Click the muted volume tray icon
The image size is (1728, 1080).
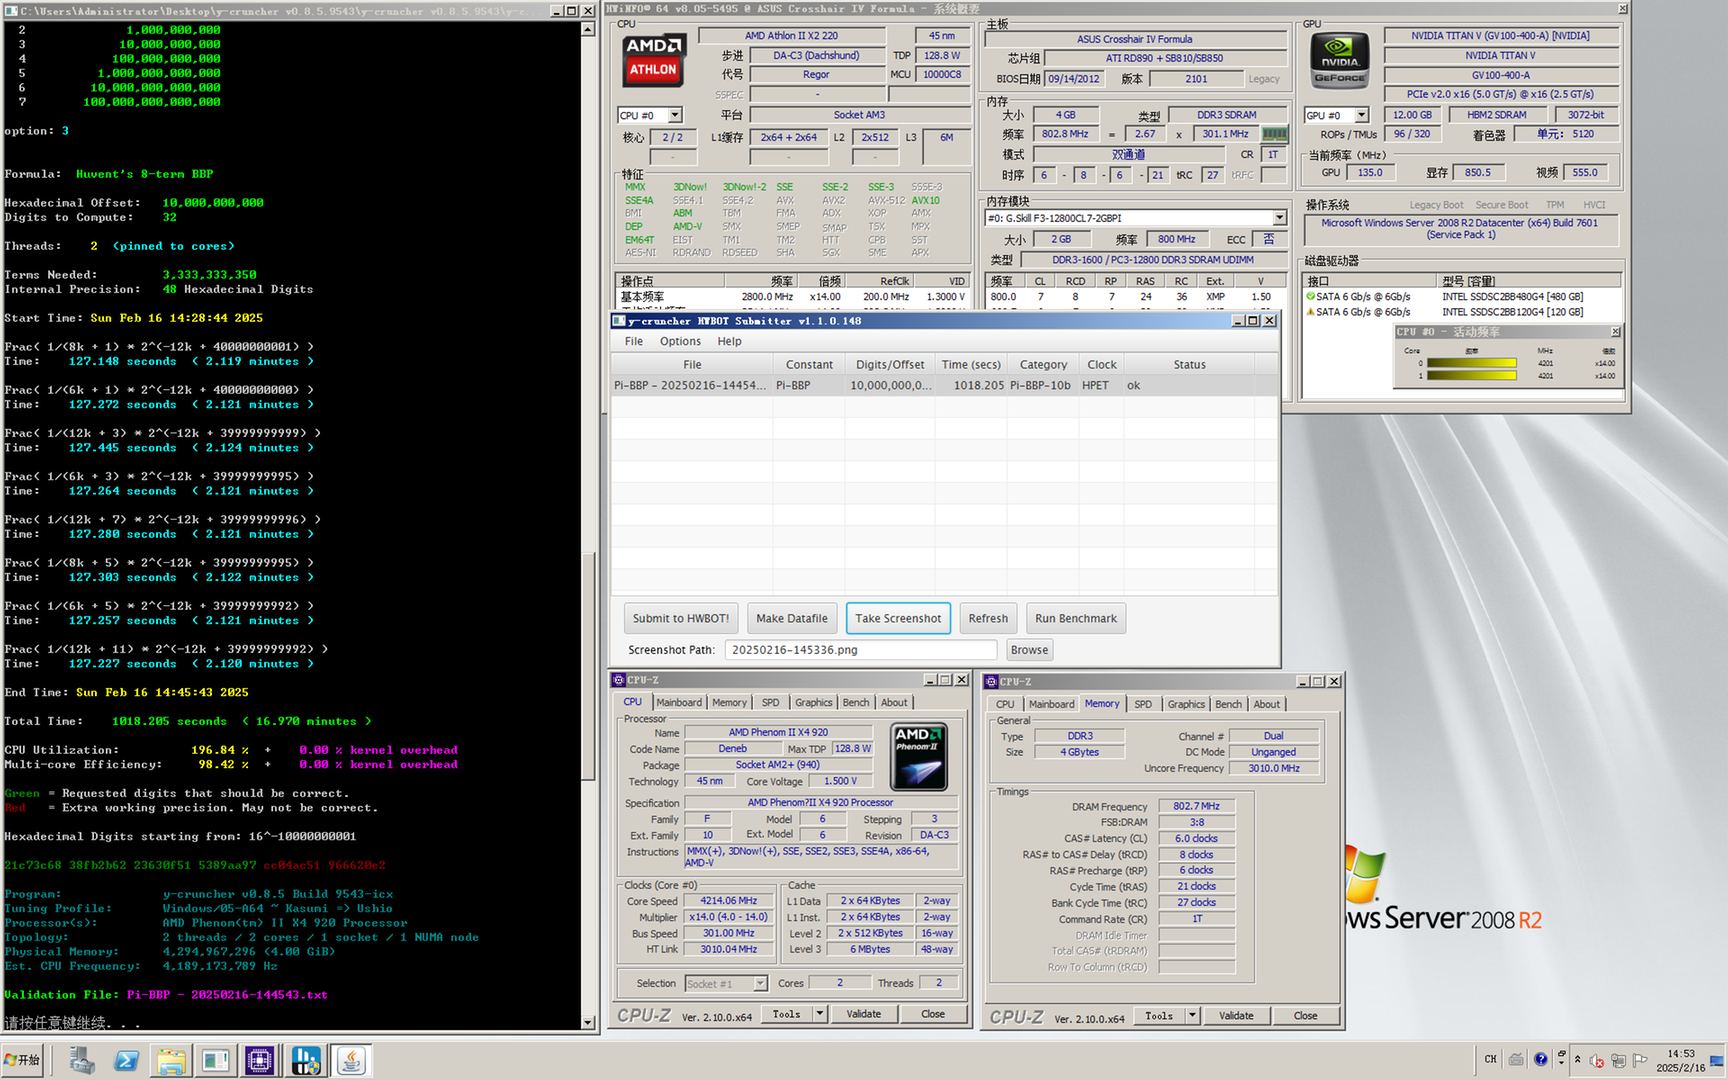coord(1597,1061)
